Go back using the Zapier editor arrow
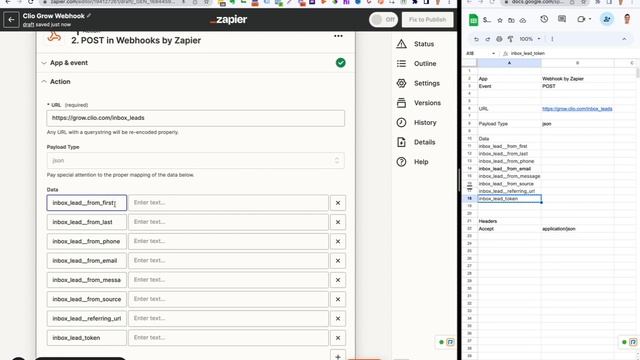640x360 pixels. (11, 20)
